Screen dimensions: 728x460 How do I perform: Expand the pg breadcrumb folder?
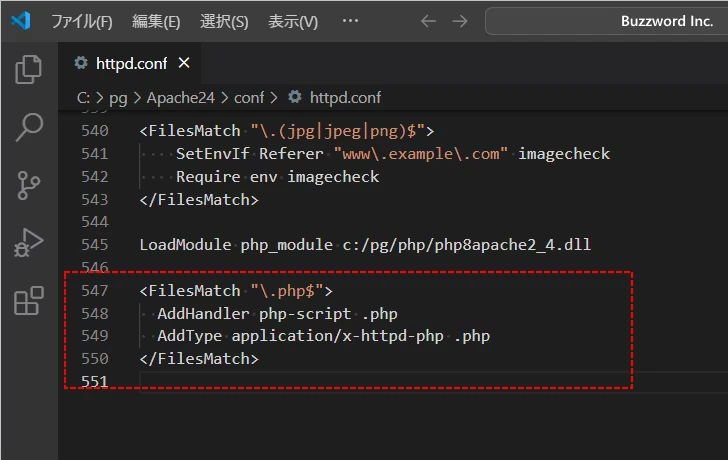pyautogui.click(x=118, y=97)
